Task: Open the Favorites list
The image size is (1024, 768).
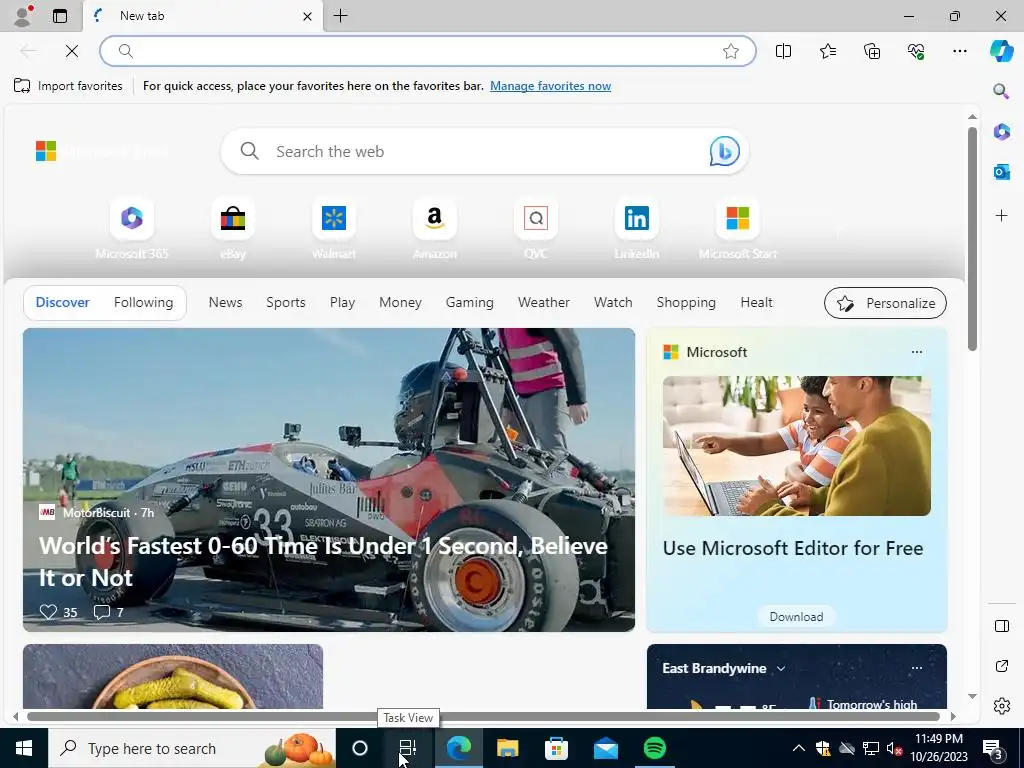Action: (827, 51)
